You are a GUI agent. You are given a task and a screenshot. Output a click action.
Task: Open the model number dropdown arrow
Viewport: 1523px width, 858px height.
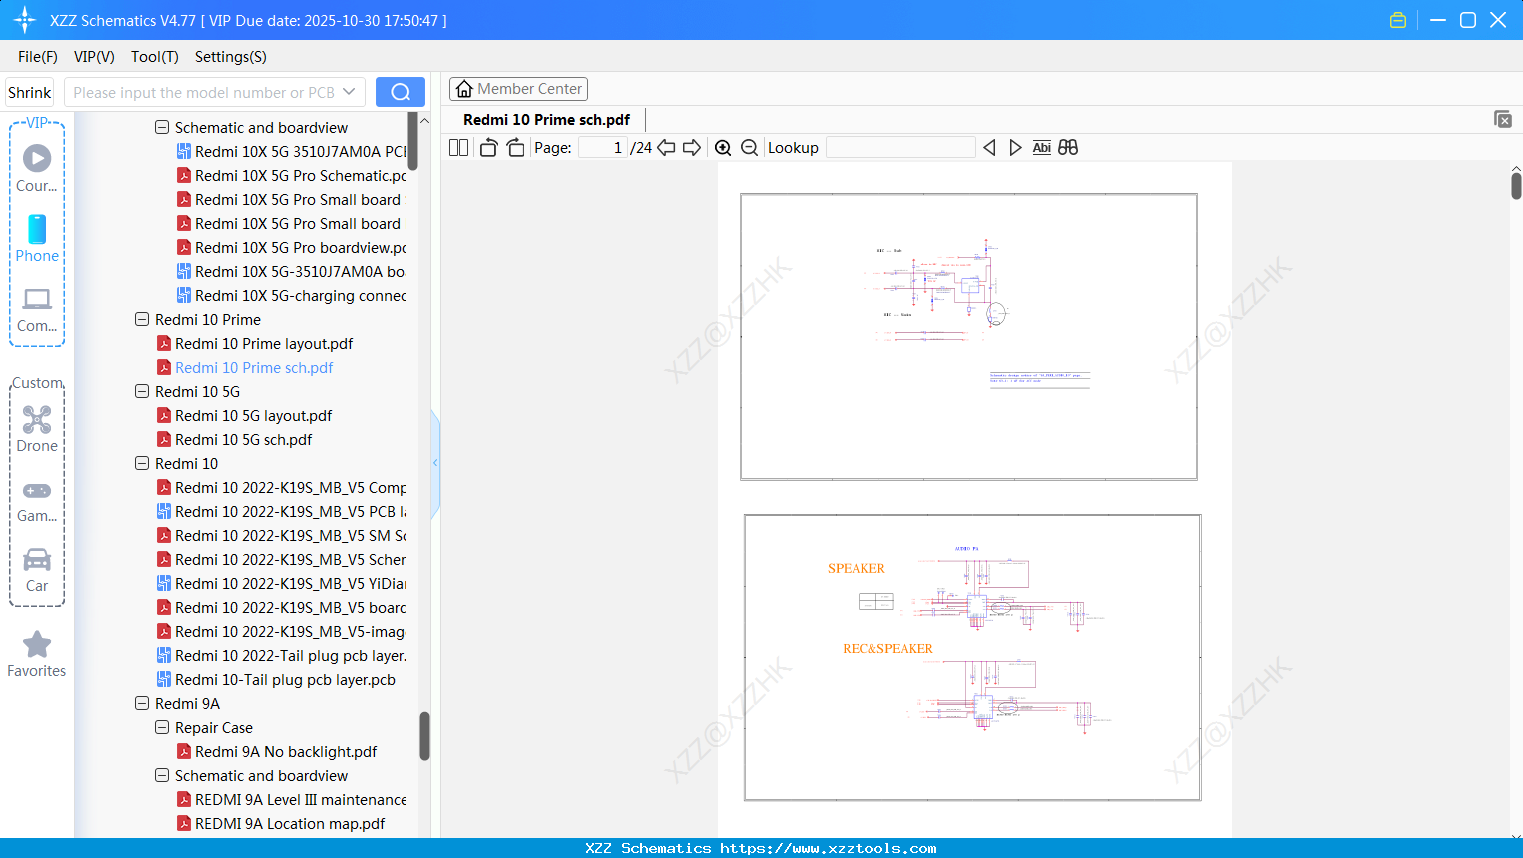click(x=349, y=92)
